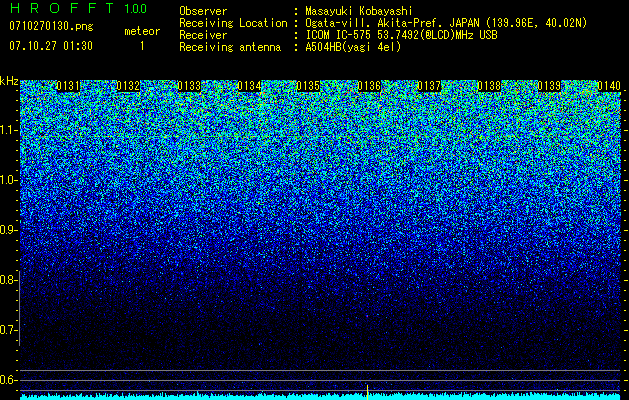
Task: Click the 0135 time marker
Action: pyautogui.click(x=308, y=86)
